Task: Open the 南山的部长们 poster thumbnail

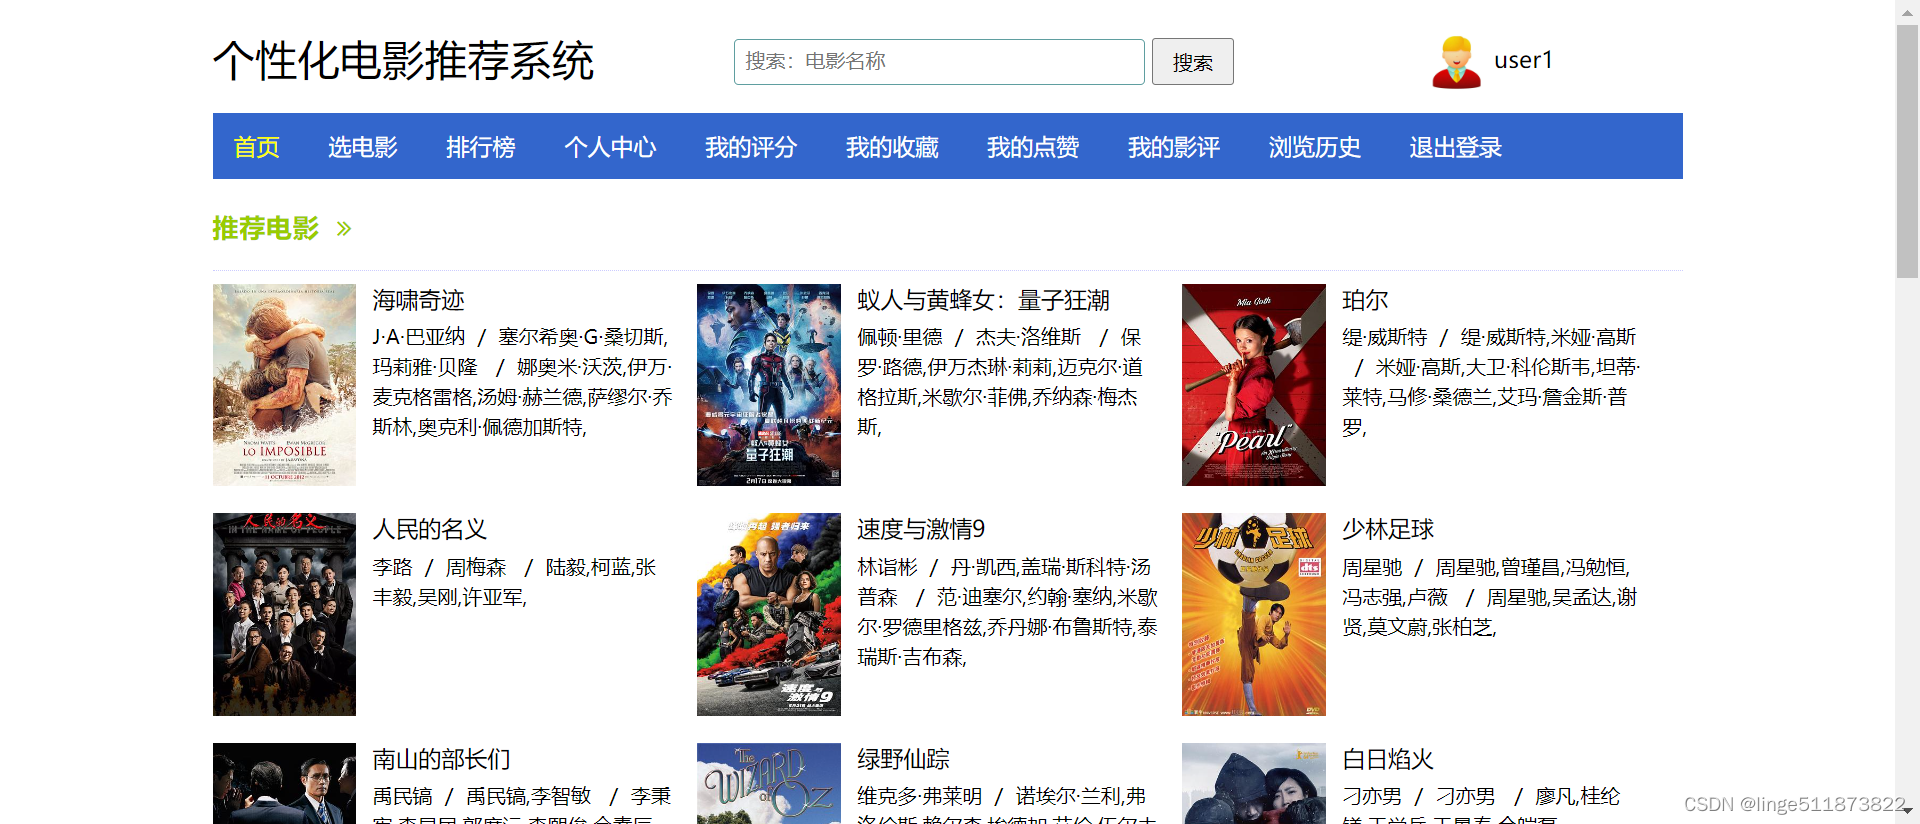Action: coord(284,783)
